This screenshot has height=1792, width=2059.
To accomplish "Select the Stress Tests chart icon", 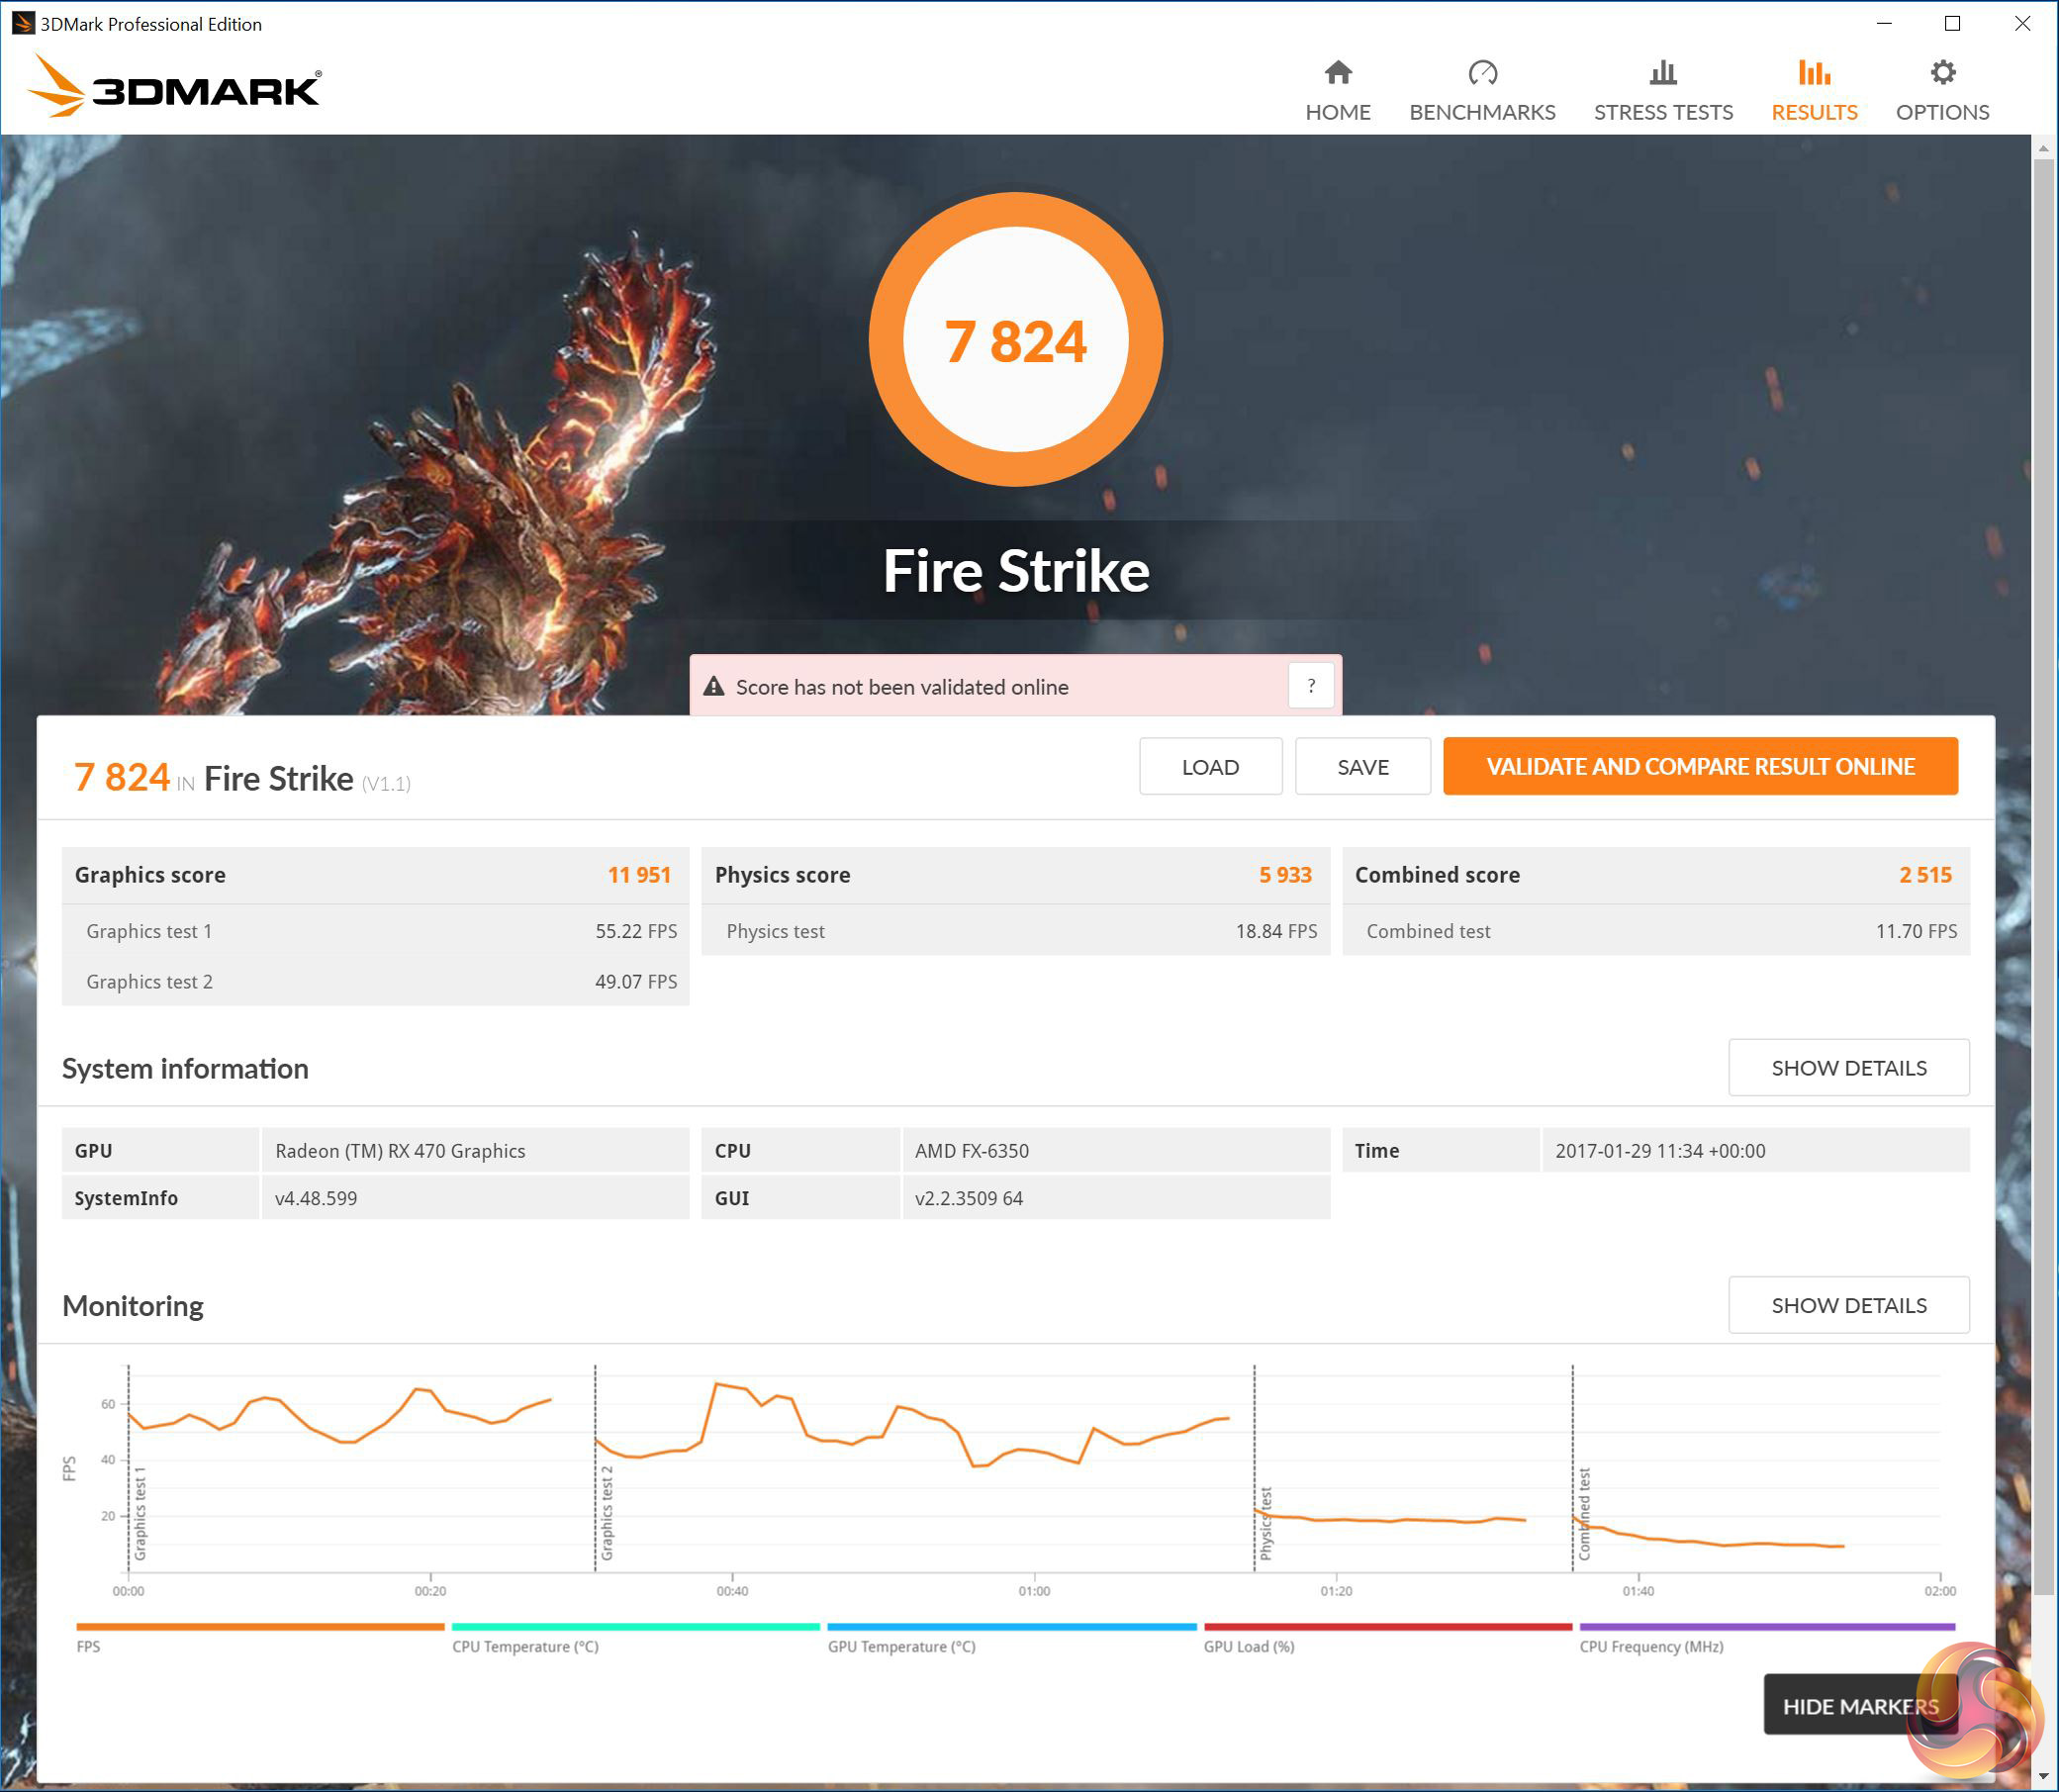I will pos(1662,72).
